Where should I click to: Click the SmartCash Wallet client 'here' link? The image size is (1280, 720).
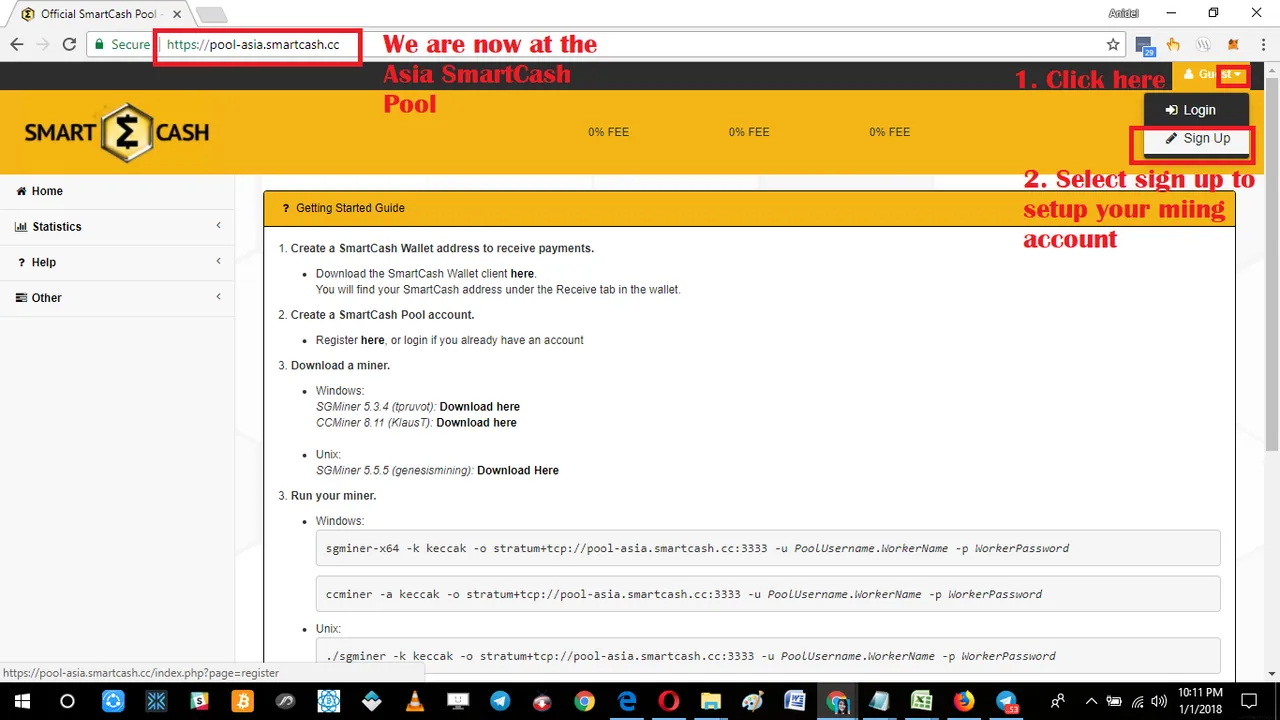tap(522, 274)
